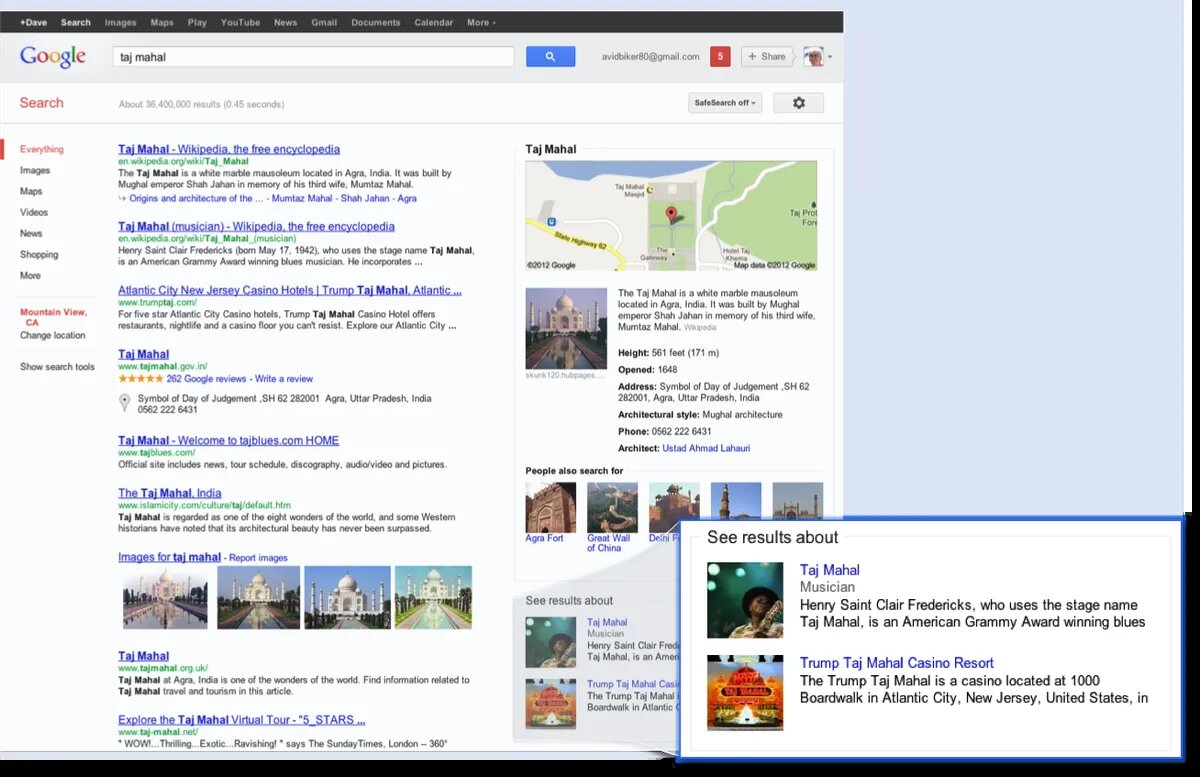The image size is (1200, 777).
Task: Click Great Wall of China thumbnail
Action: click(x=612, y=507)
